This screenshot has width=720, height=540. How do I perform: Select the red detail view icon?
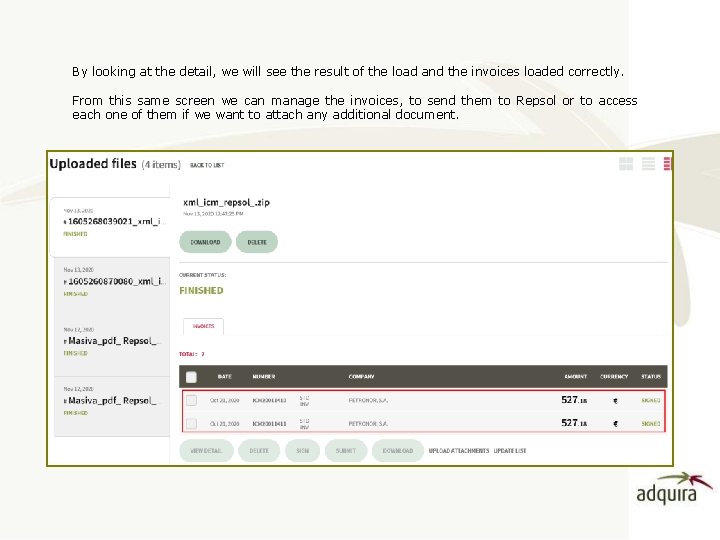[x=667, y=163]
